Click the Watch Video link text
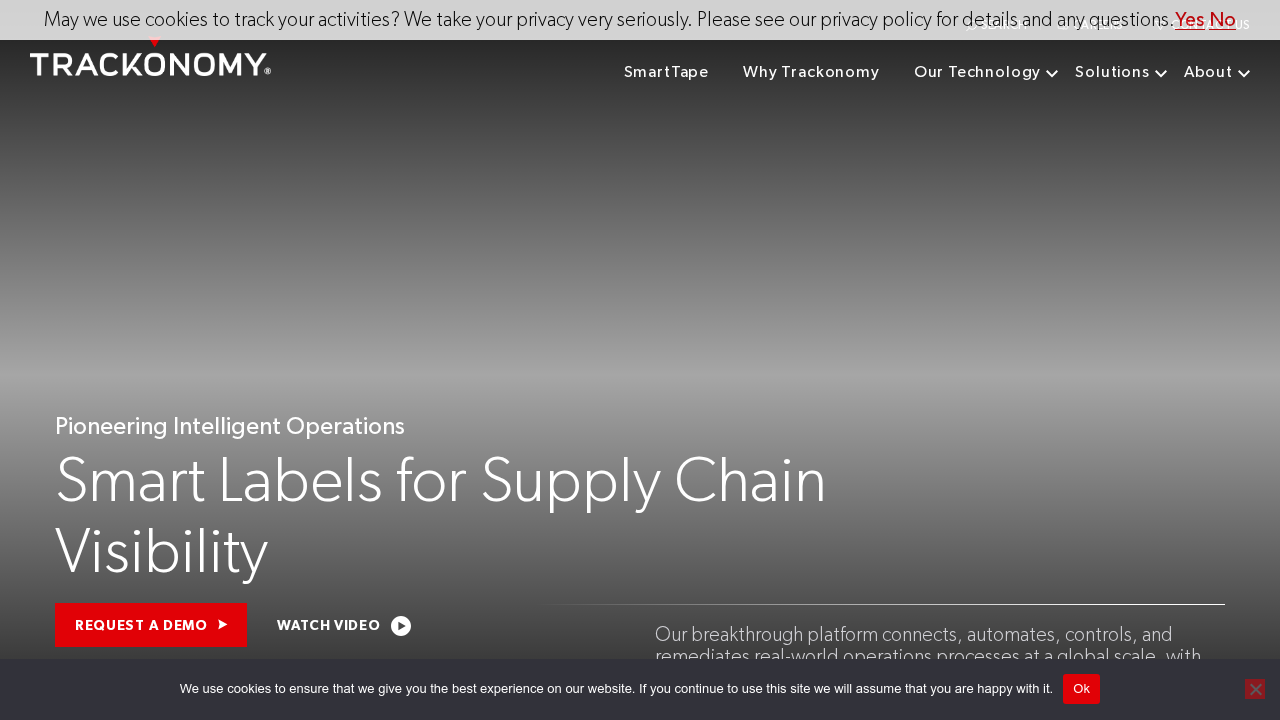Image resolution: width=1280 pixels, height=720 pixels. point(328,625)
